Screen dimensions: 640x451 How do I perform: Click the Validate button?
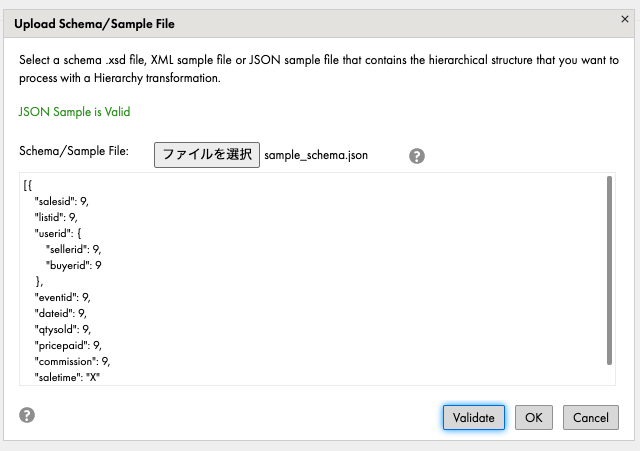point(473,418)
